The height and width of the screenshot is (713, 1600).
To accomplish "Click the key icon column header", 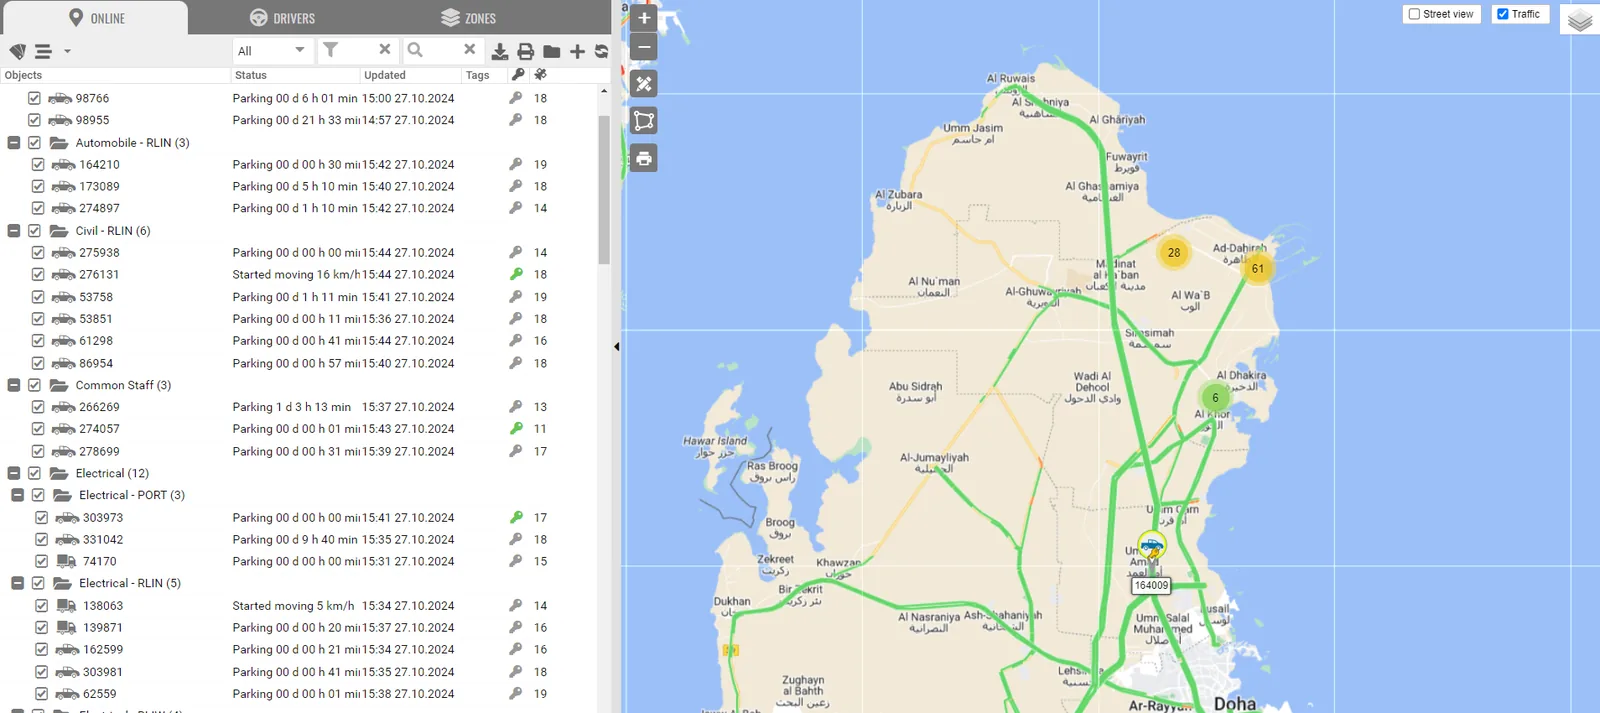I will tap(517, 75).
